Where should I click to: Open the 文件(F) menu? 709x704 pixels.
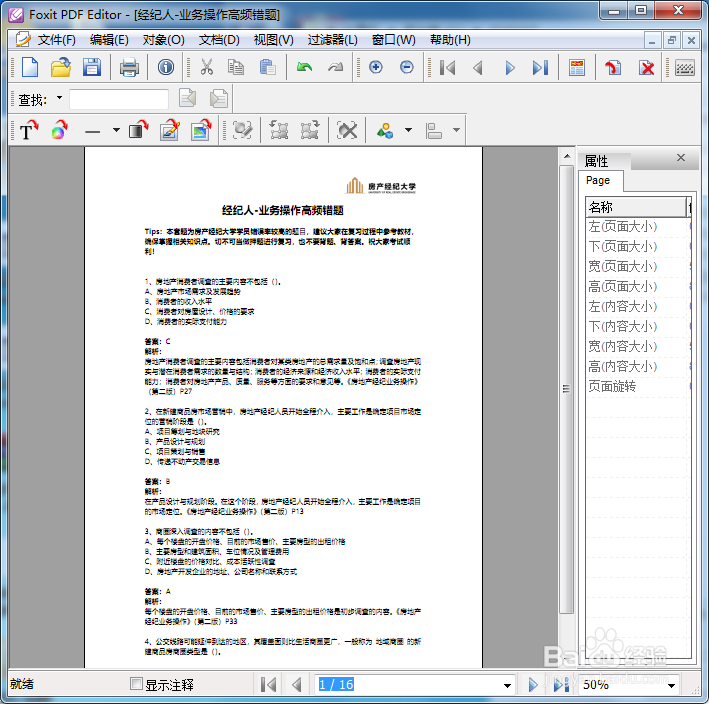[57, 40]
